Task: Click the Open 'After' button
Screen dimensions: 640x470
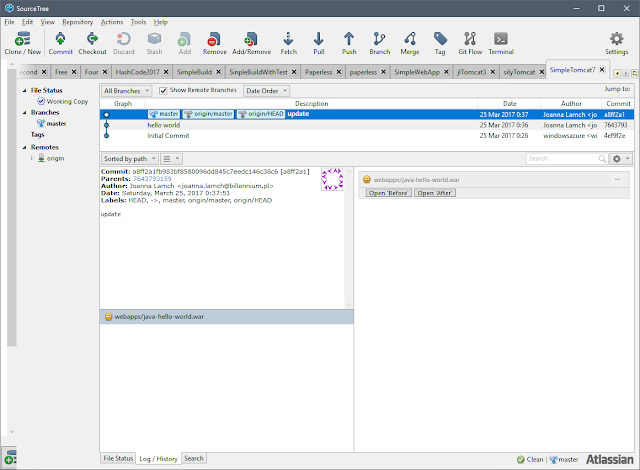Action: pyautogui.click(x=435, y=193)
